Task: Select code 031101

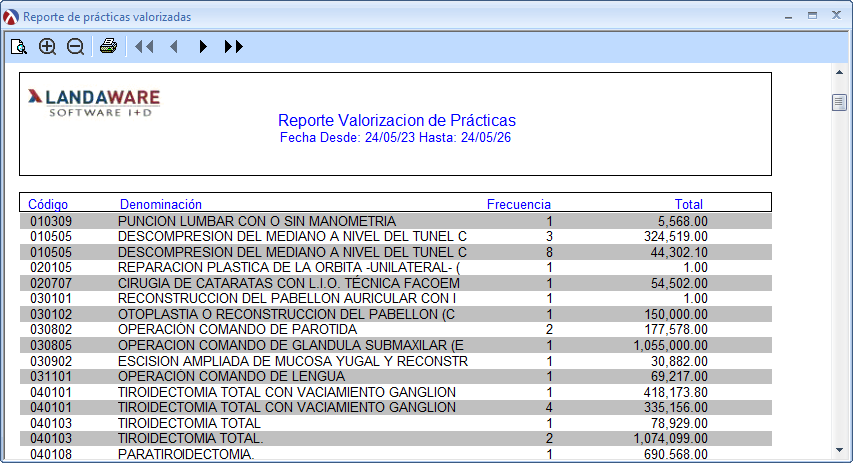Action: point(51,376)
